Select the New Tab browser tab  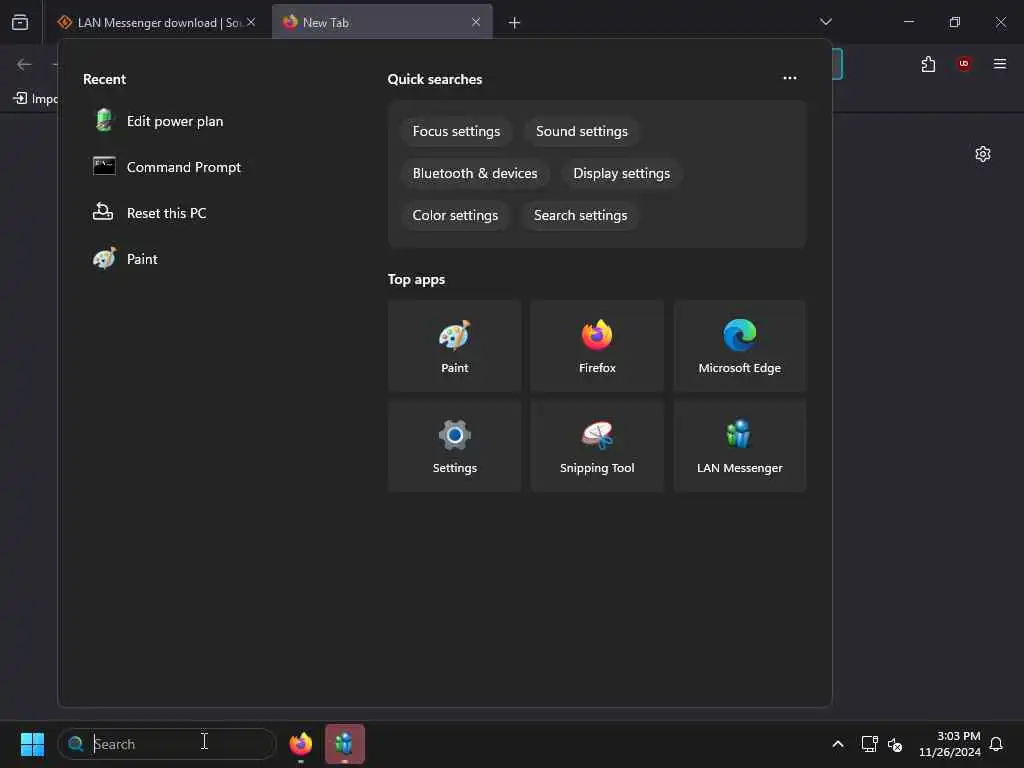click(382, 23)
